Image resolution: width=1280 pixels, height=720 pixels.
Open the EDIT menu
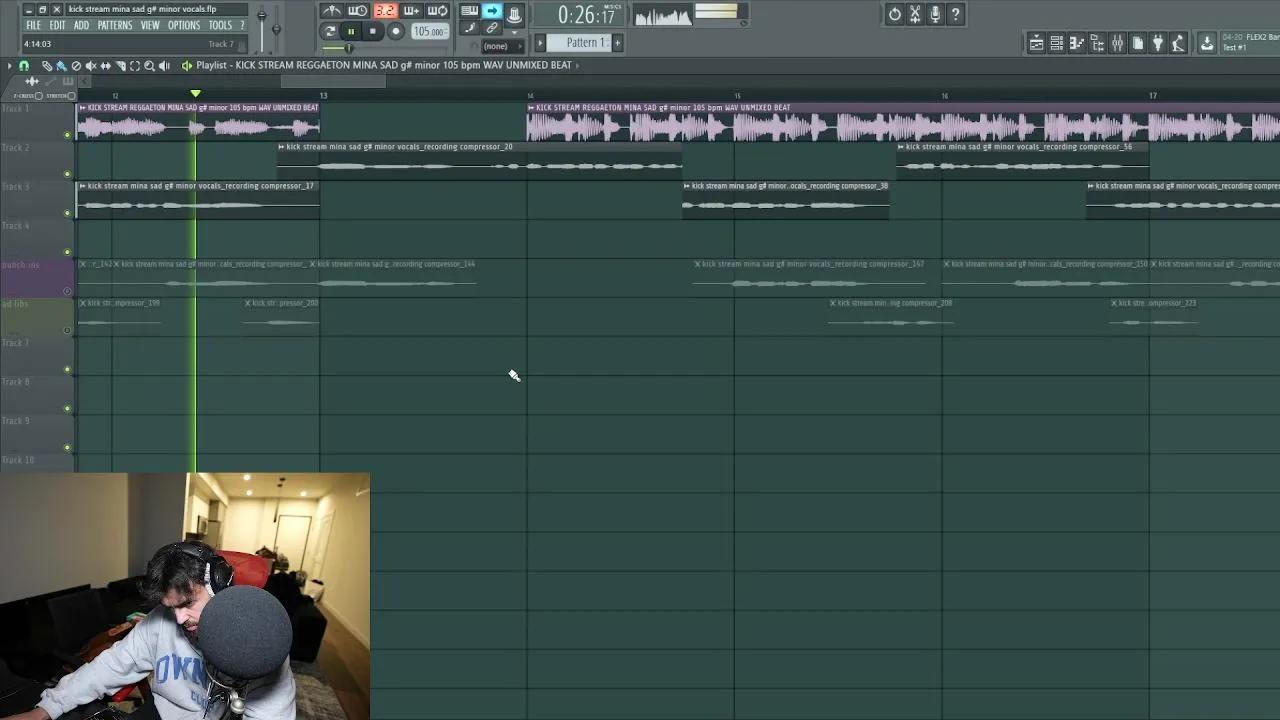[x=57, y=25]
